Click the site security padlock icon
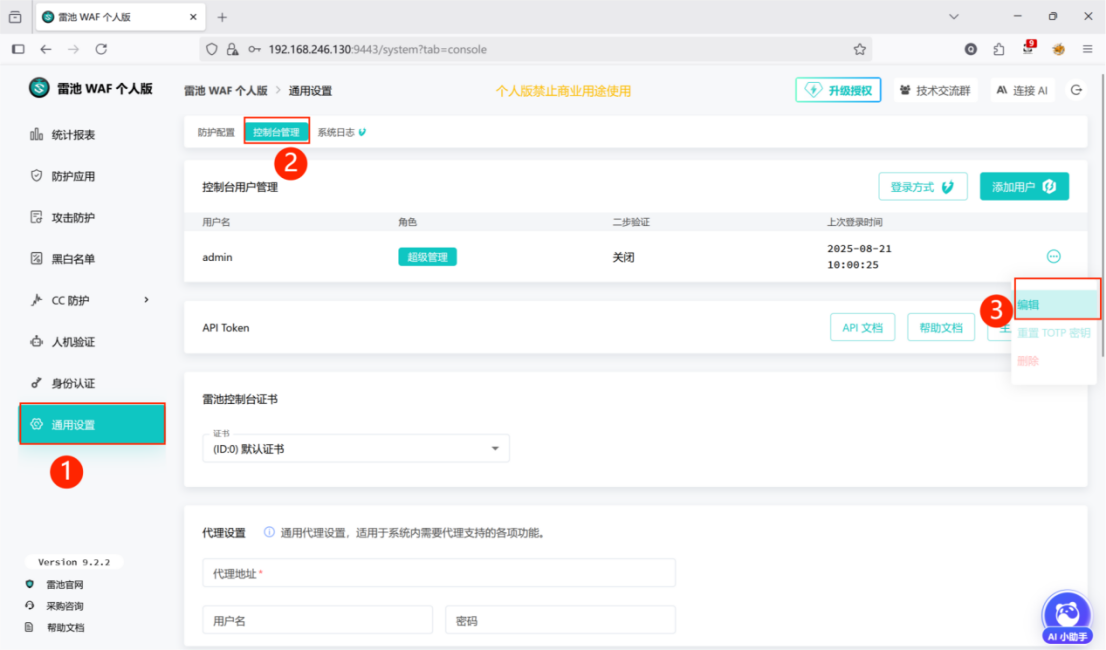 coord(232,49)
